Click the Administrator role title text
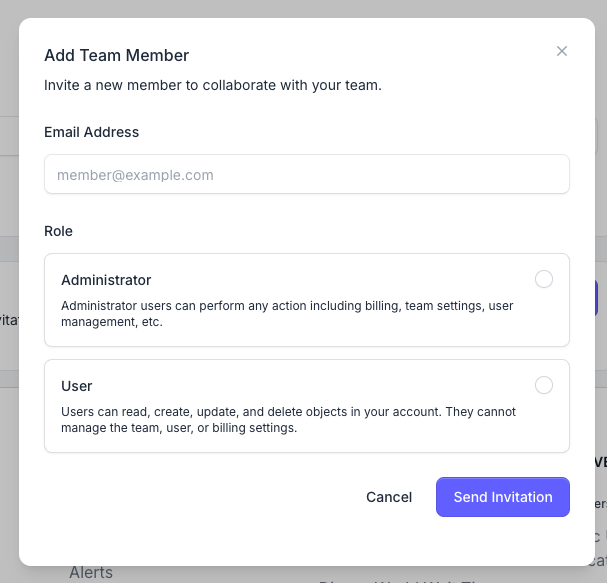The image size is (607, 583). [x=106, y=280]
